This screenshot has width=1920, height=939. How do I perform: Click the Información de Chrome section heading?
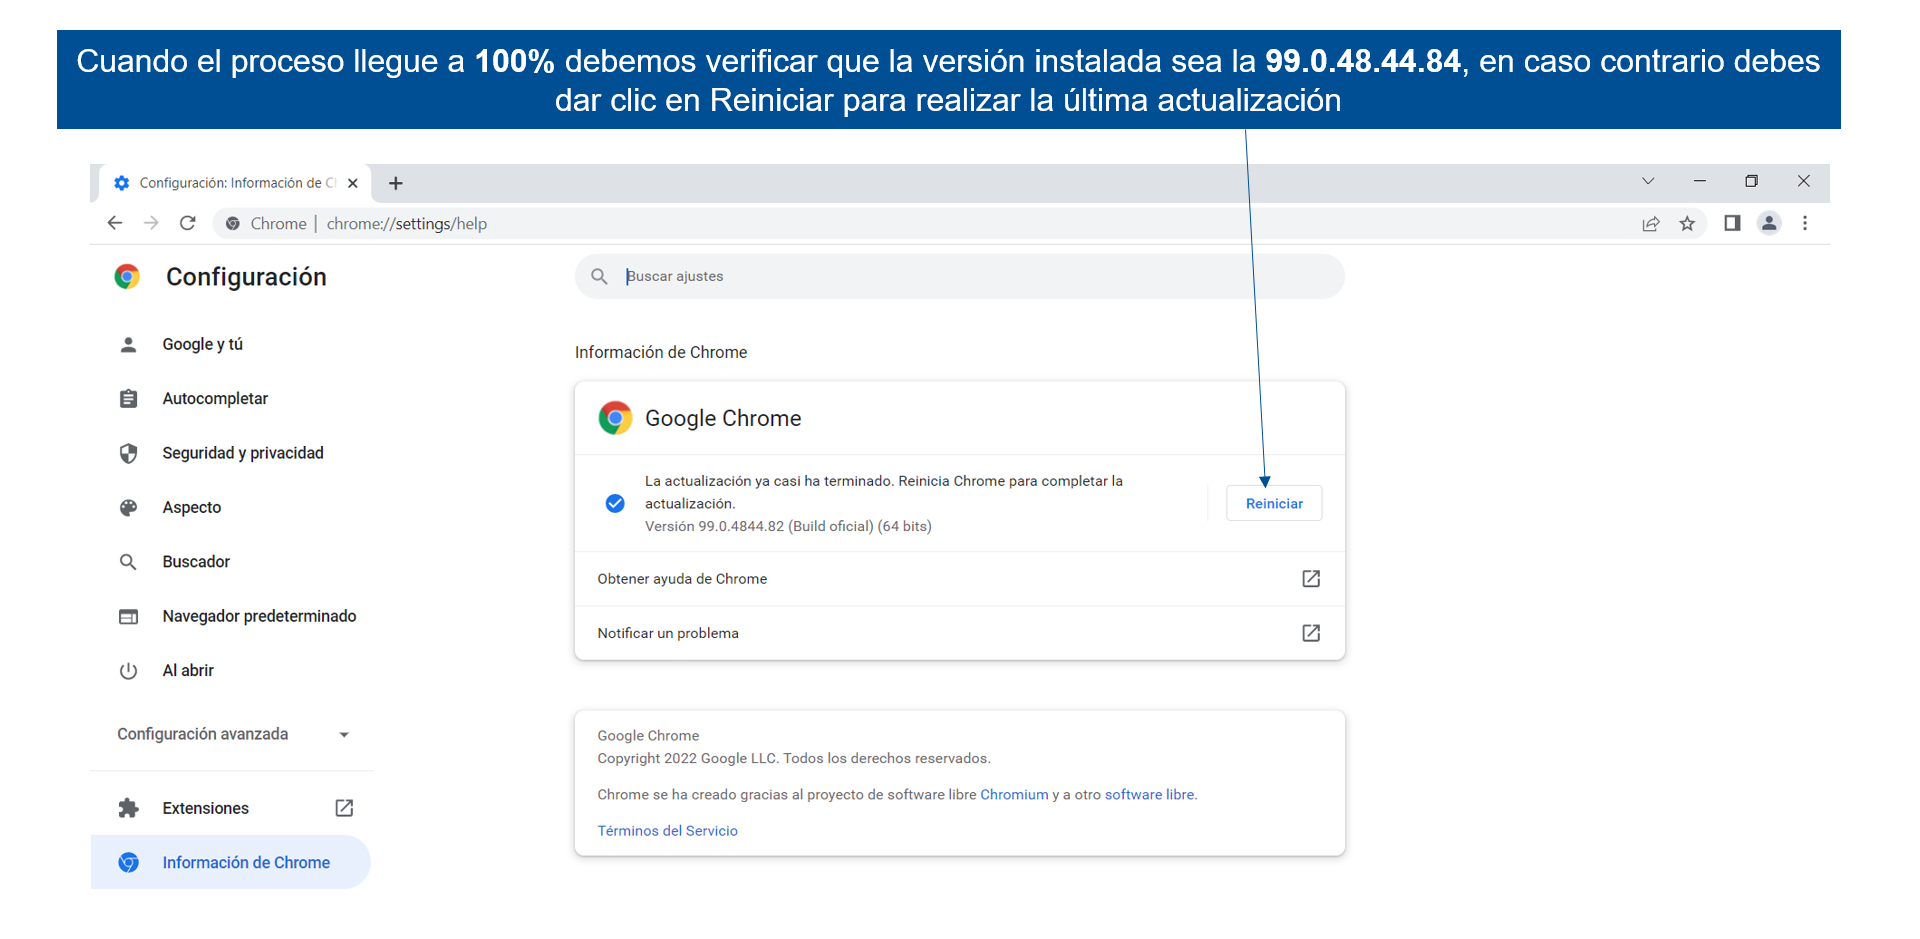661,352
